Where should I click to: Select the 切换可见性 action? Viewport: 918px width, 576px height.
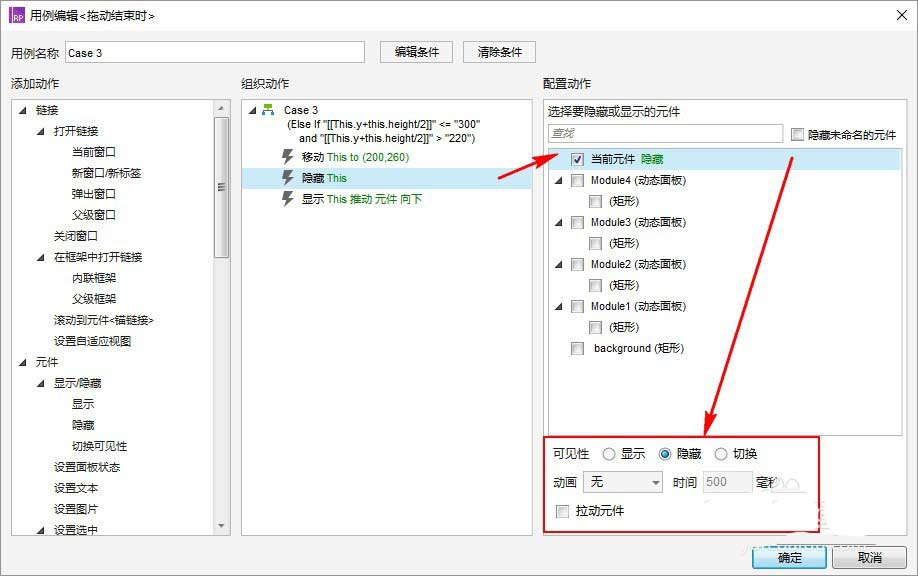[x=99, y=446]
